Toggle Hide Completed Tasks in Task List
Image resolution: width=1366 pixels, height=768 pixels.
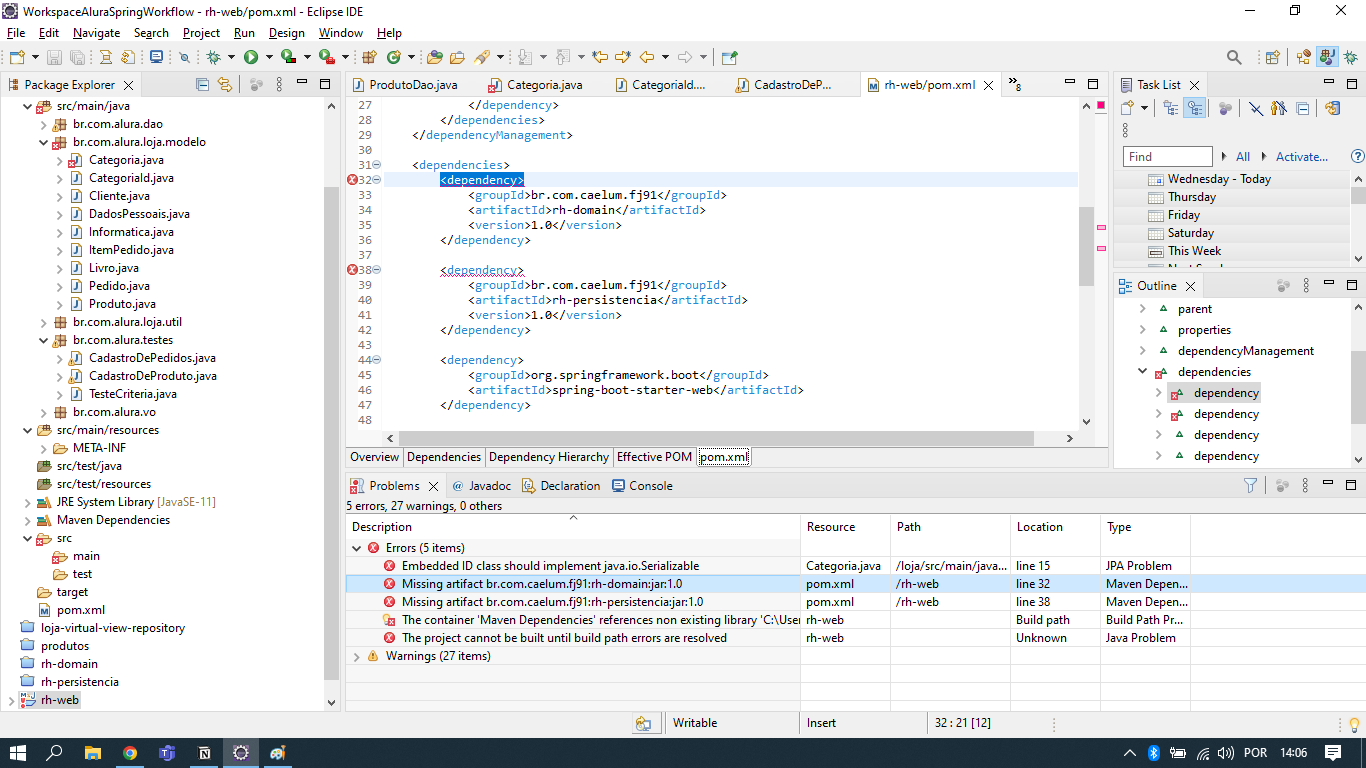point(1258,108)
